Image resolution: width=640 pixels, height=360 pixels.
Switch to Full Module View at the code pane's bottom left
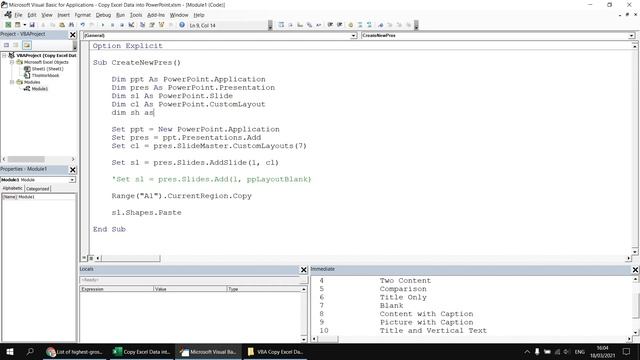click(x=91, y=258)
